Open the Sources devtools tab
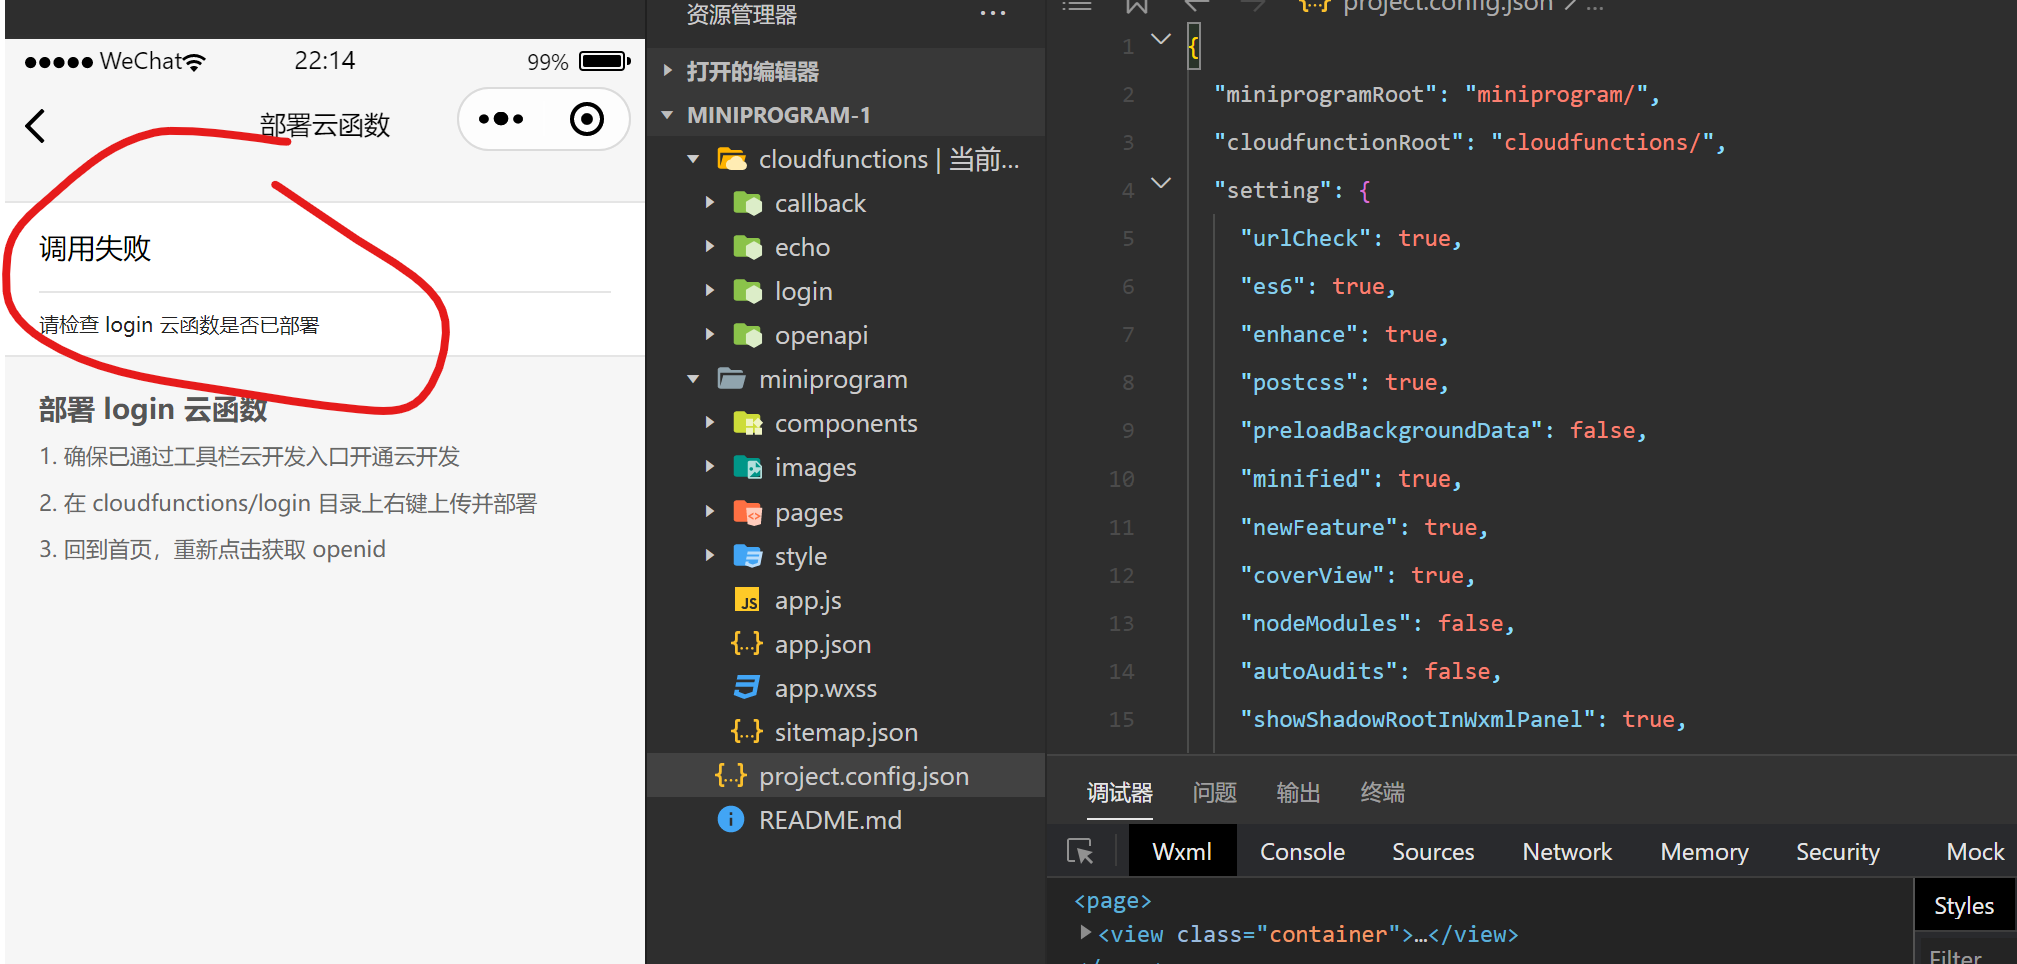The image size is (2017, 964). click(1433, 851)
